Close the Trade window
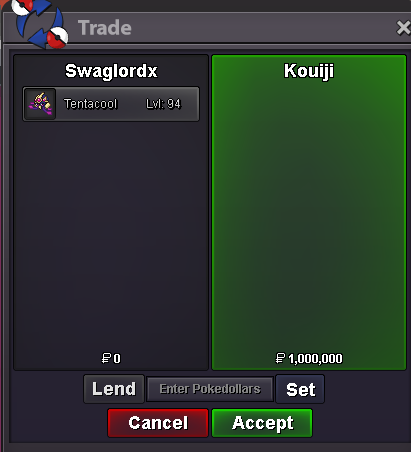 coord(403,28)
